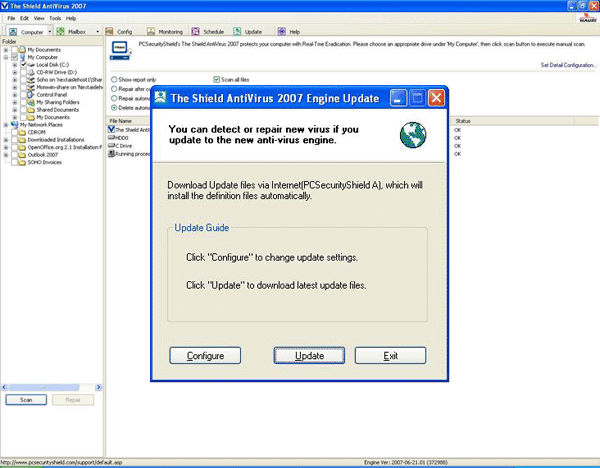This screenshot has height=468, width=600.
Task: Click the Control Panel icon in the folder tree
Action: point(31,95)
